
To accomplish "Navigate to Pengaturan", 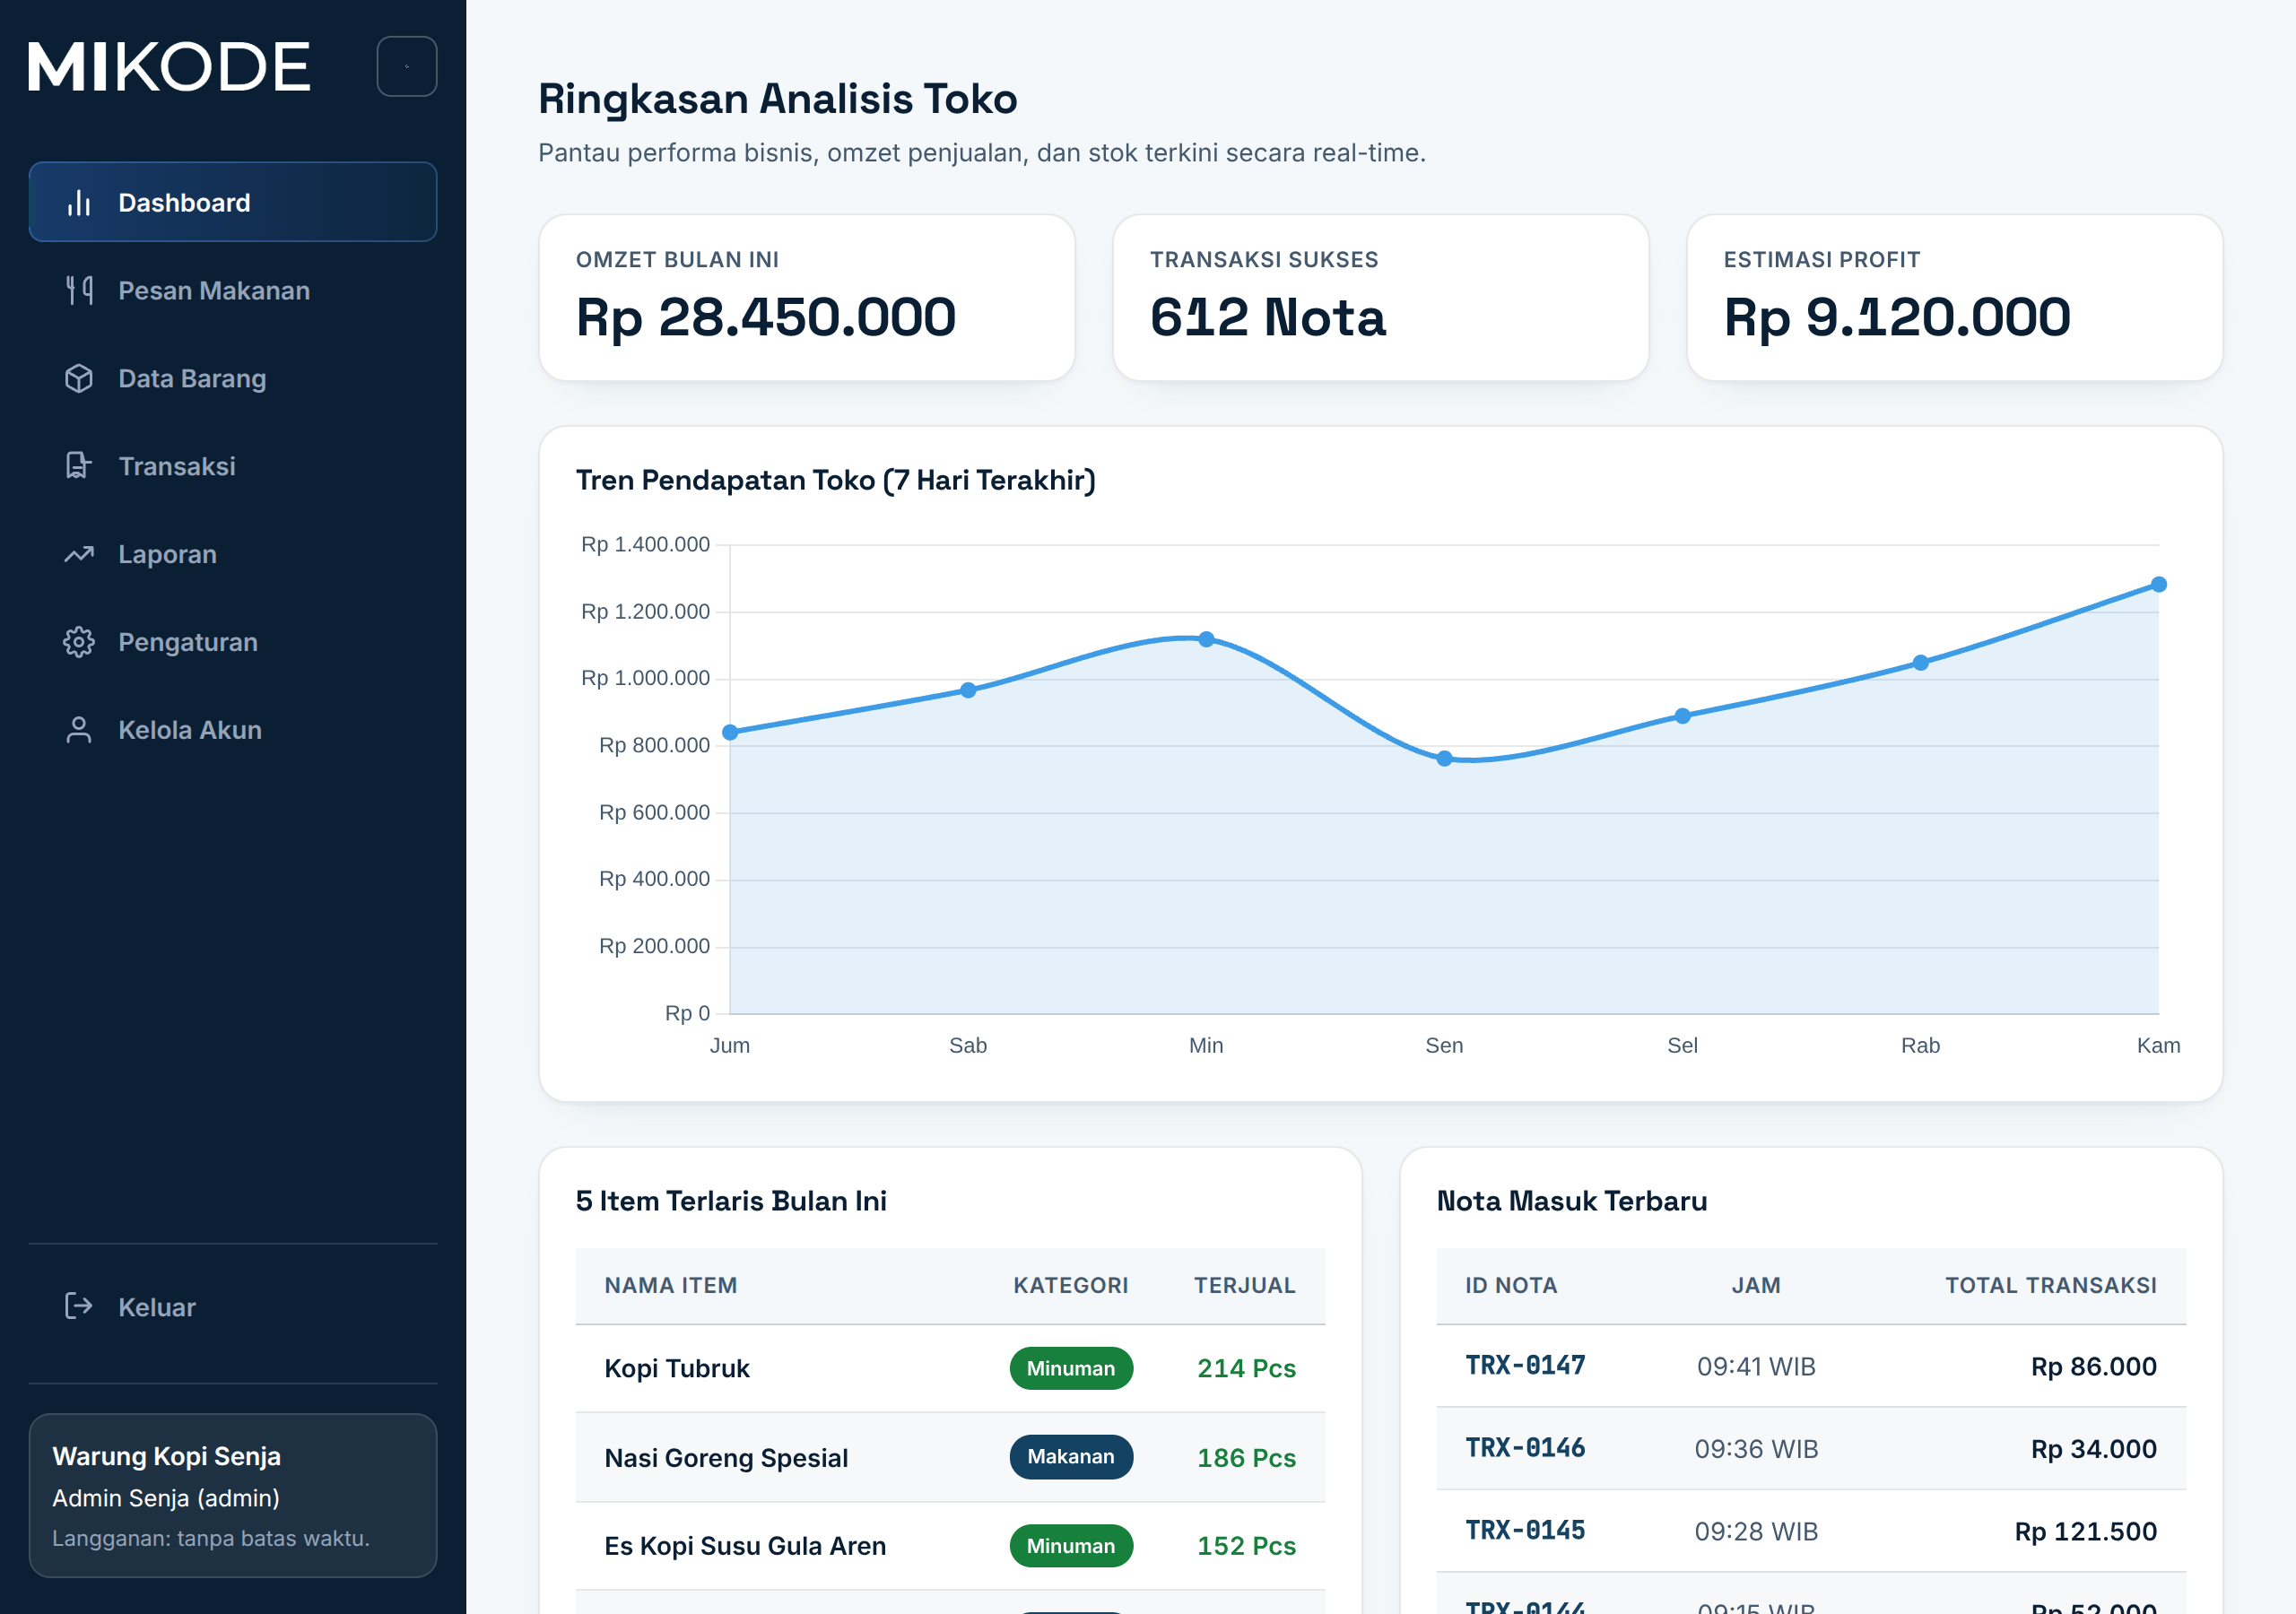I will [233, 642].
